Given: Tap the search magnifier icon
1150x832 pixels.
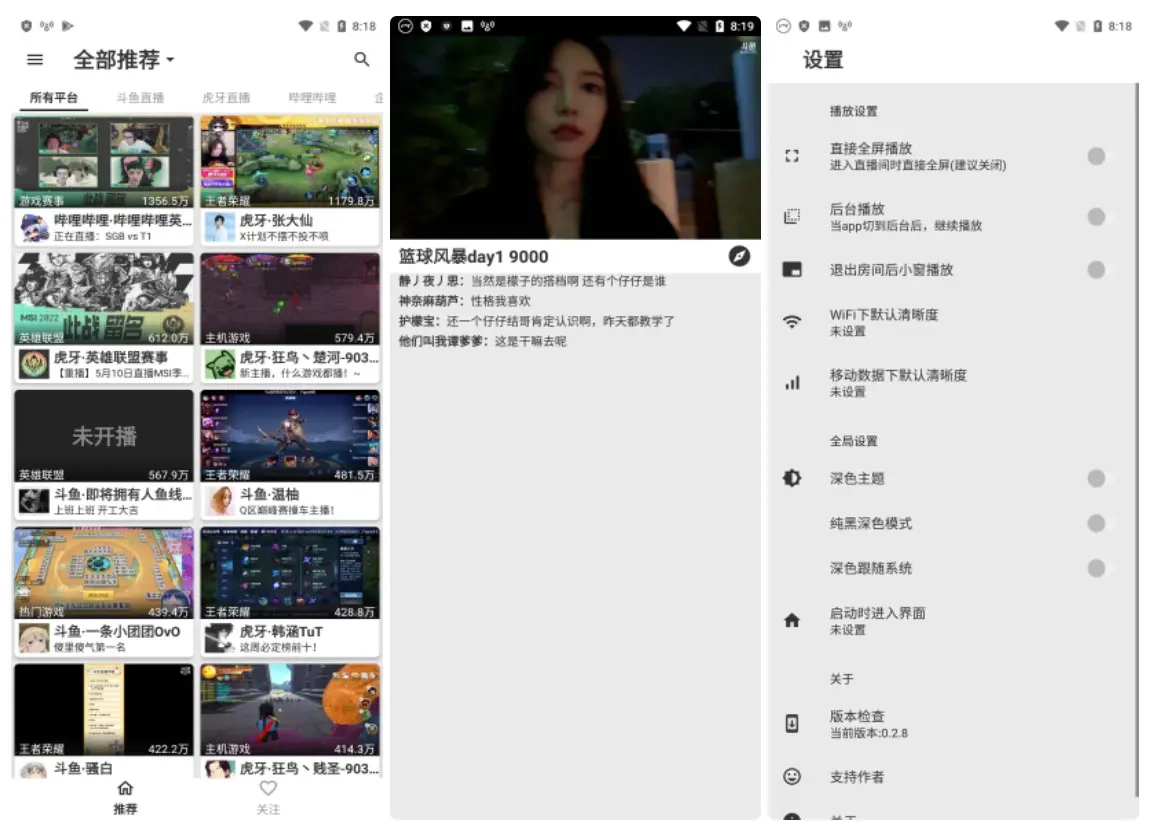Looking at the screenshot, I should [362, 60].
